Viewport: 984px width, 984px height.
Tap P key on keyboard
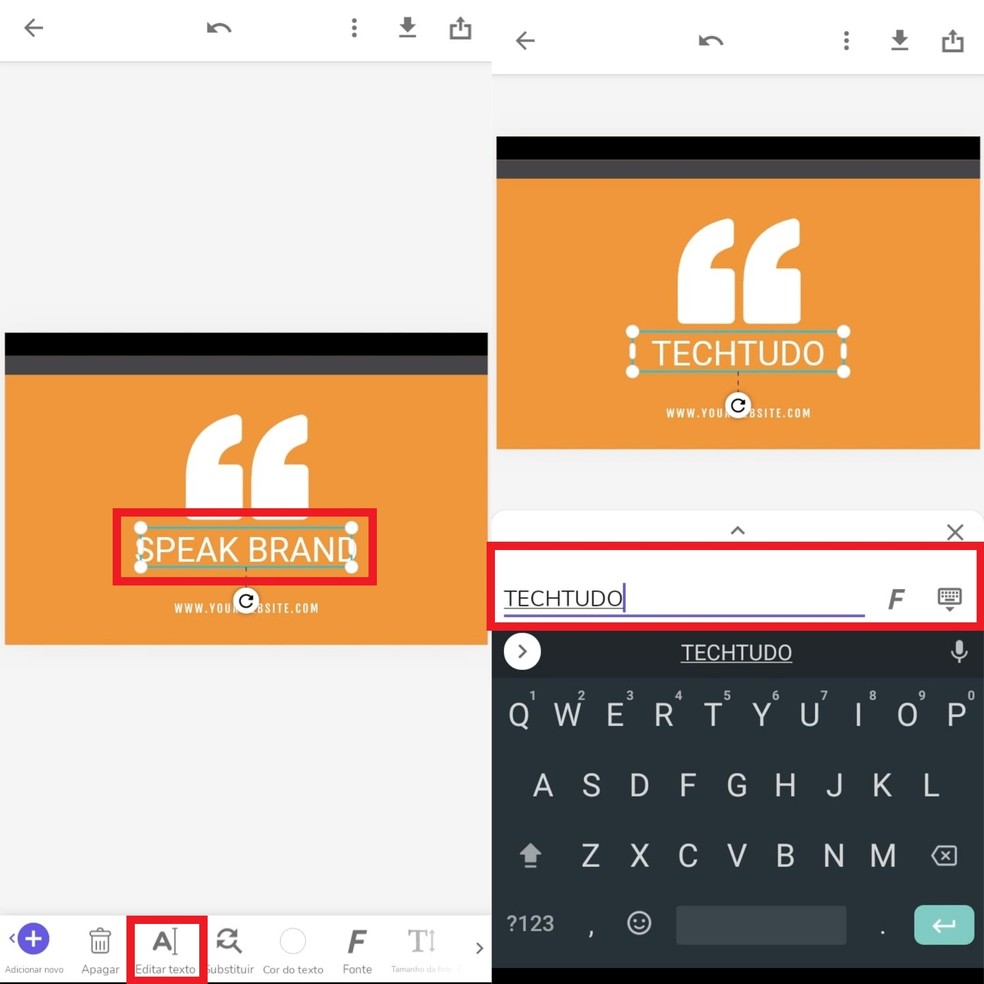click(956, 714)
